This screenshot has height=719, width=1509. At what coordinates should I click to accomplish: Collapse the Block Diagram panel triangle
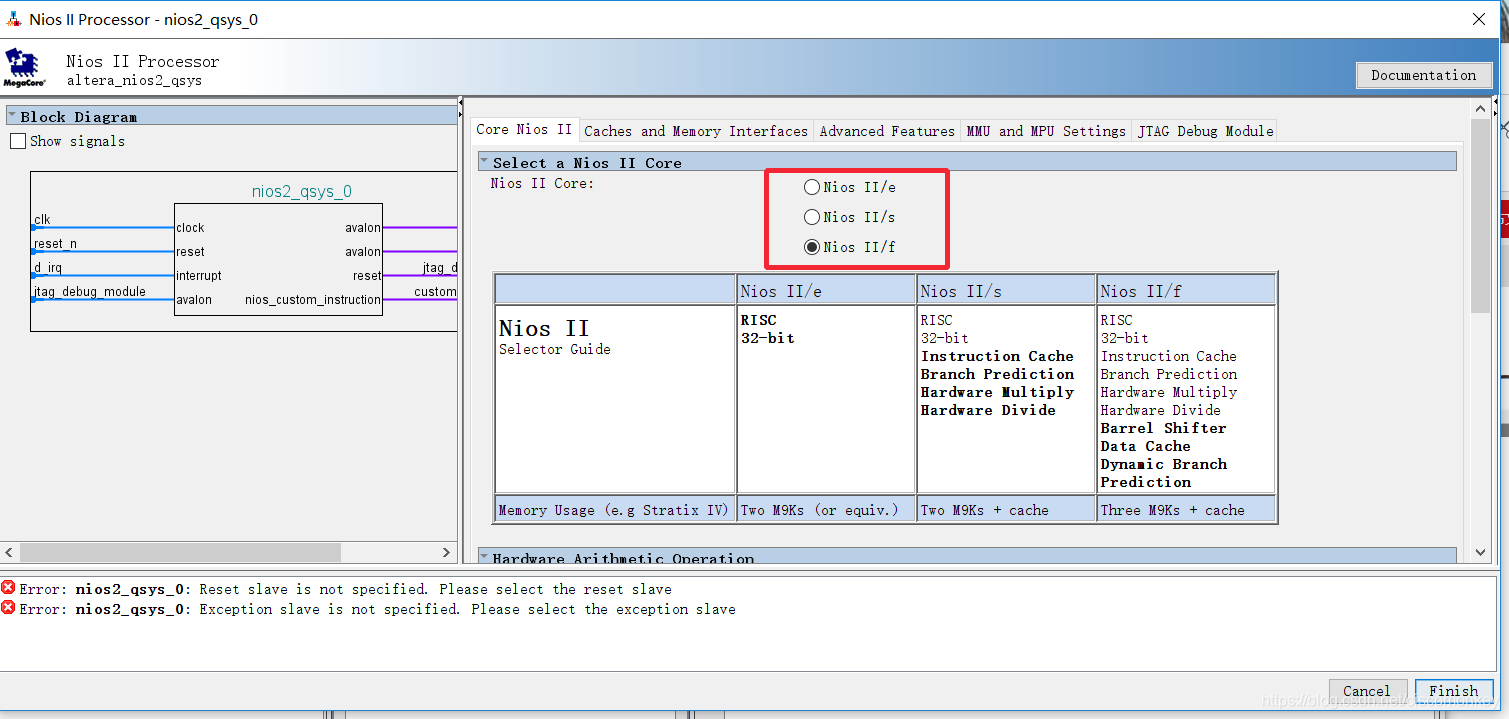pyautogui.click(x=12, y=116)
